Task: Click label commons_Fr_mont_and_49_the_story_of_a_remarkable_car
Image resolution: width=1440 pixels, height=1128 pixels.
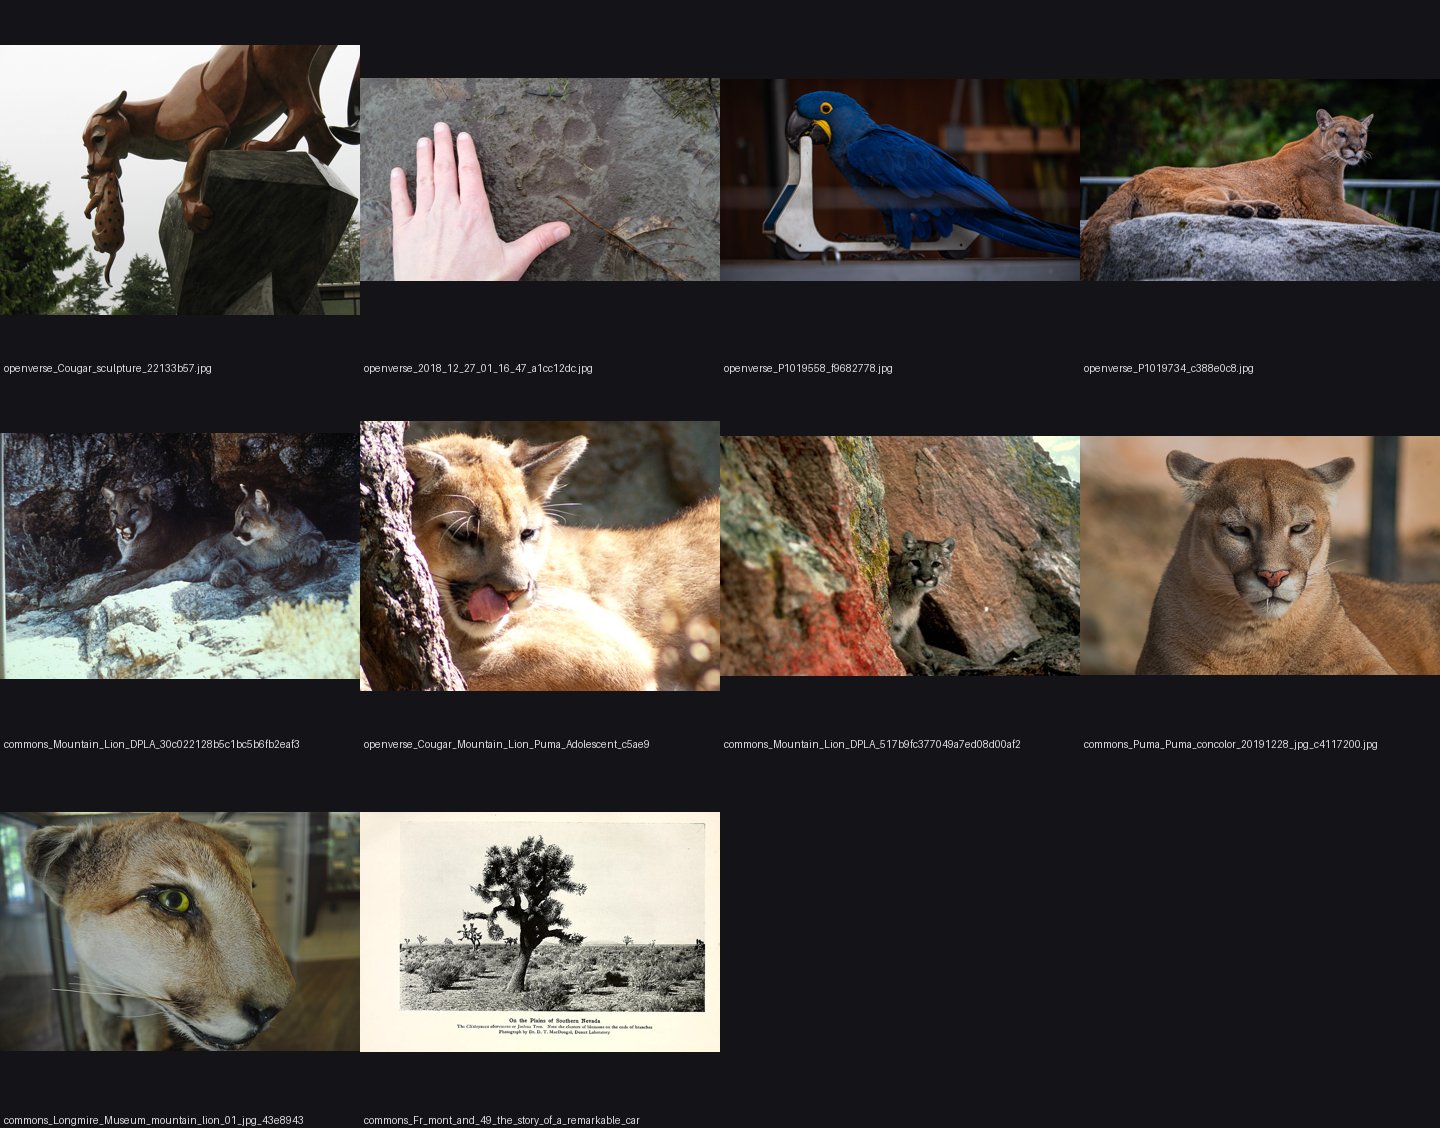Action: pos(501,1120)
